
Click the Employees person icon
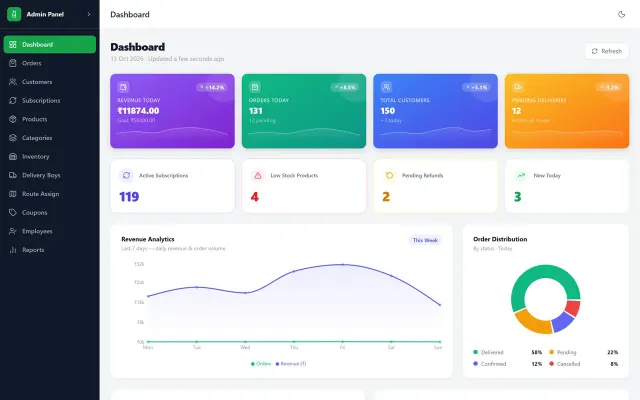pyautogui.click(x=13, y=231)
